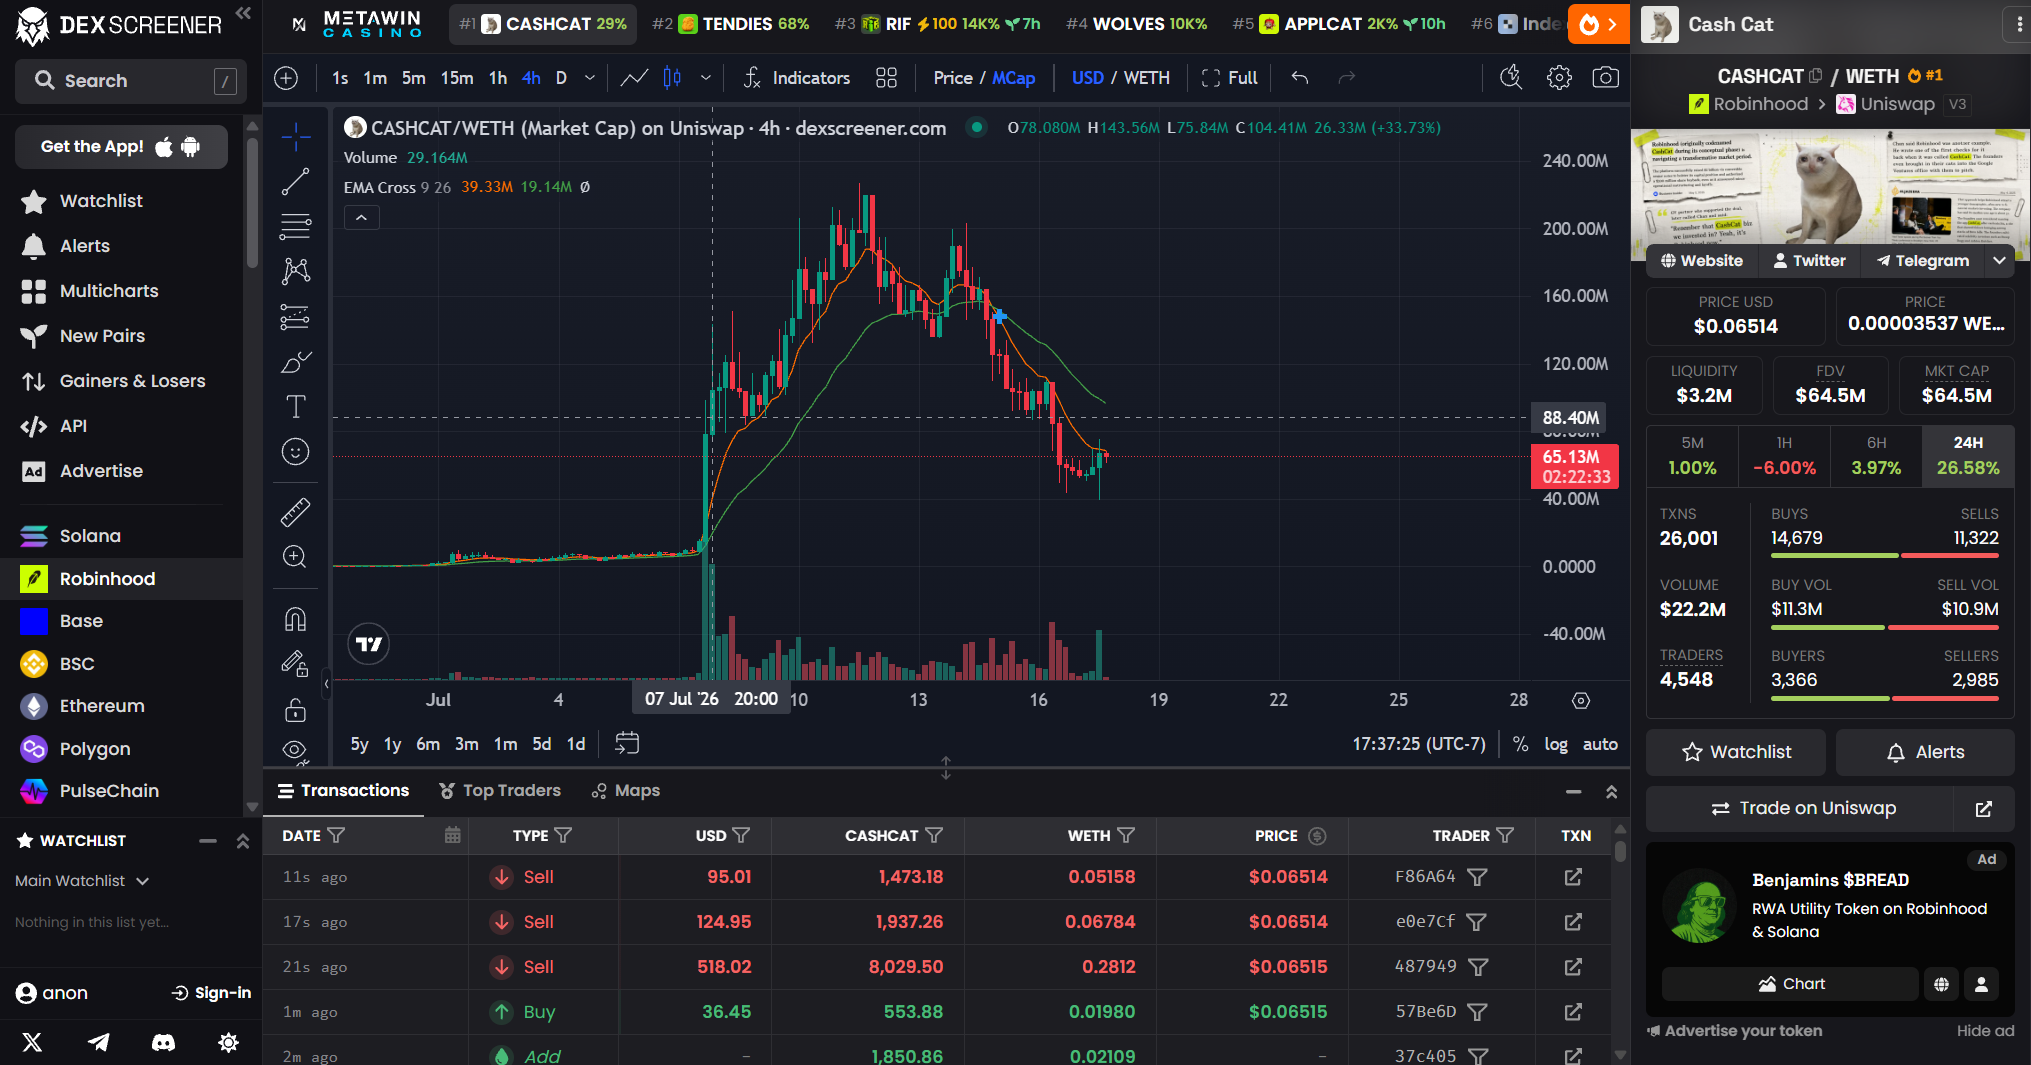Select the crosshair cursor tool
Viewport: 2031px width, 1065px height.
click(295, 136)
